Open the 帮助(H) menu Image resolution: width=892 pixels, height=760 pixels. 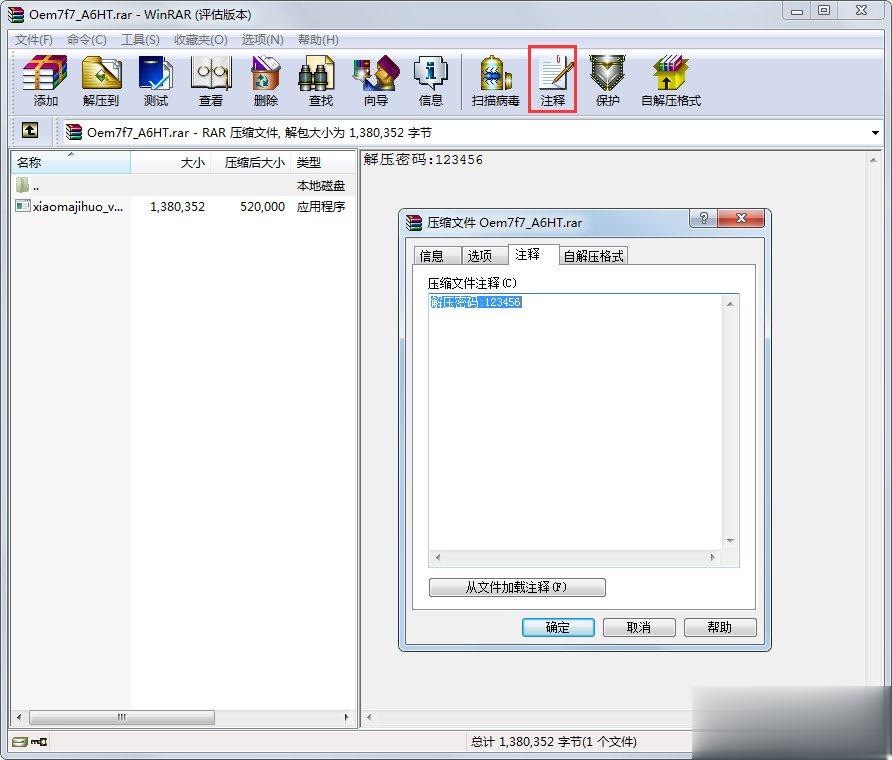[318, 40]
